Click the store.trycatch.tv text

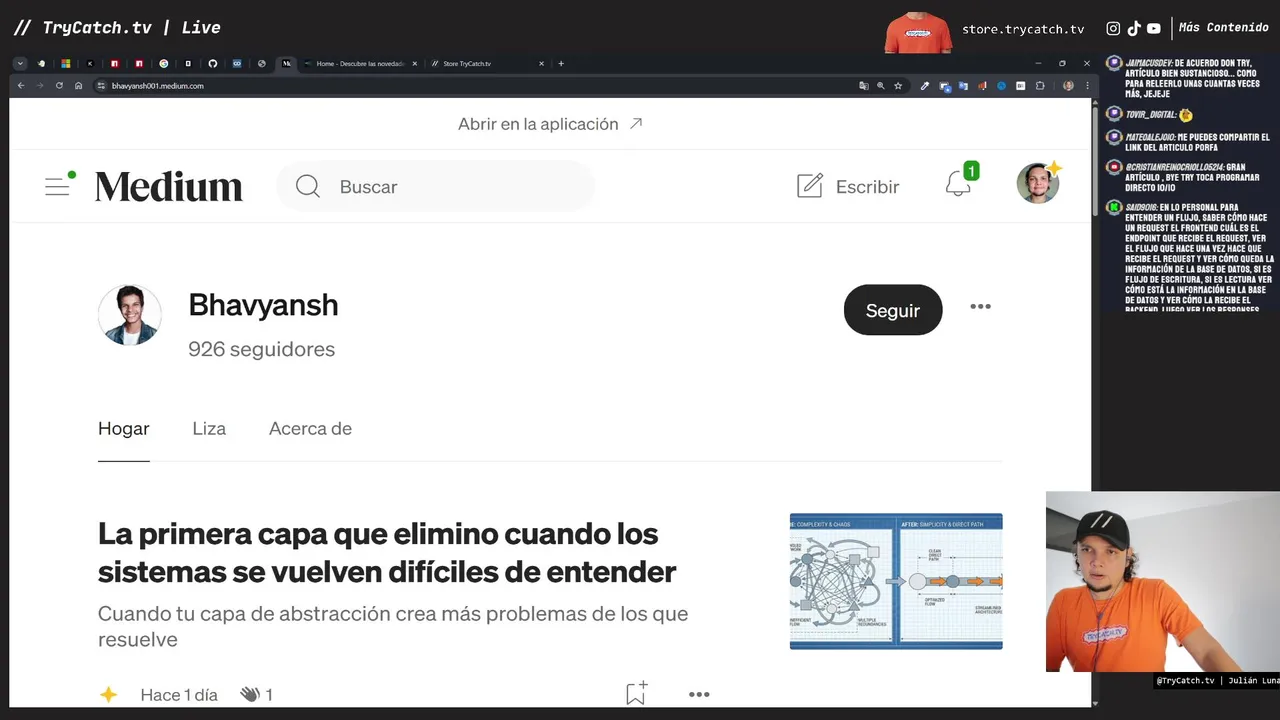[1023, 29]
